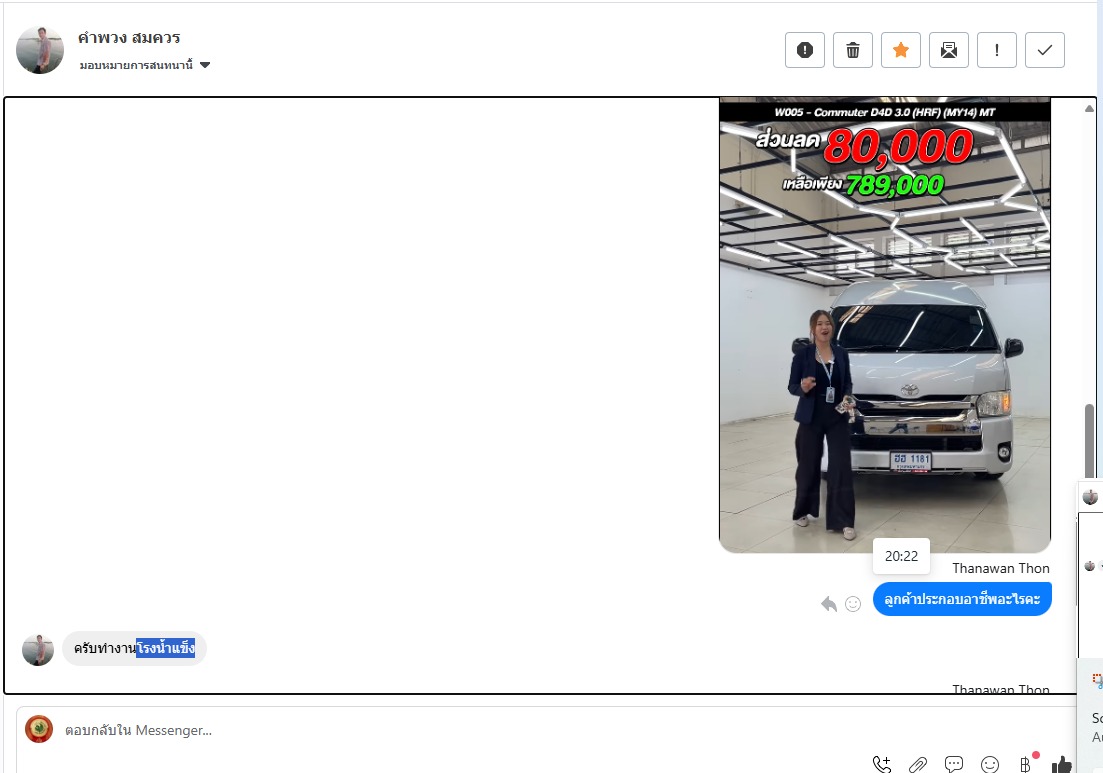Select the blue message ลูกค้าประกอบอาชีพอะไรคะ
This screenshot has height=773, width=1103.
pos(962,599)
